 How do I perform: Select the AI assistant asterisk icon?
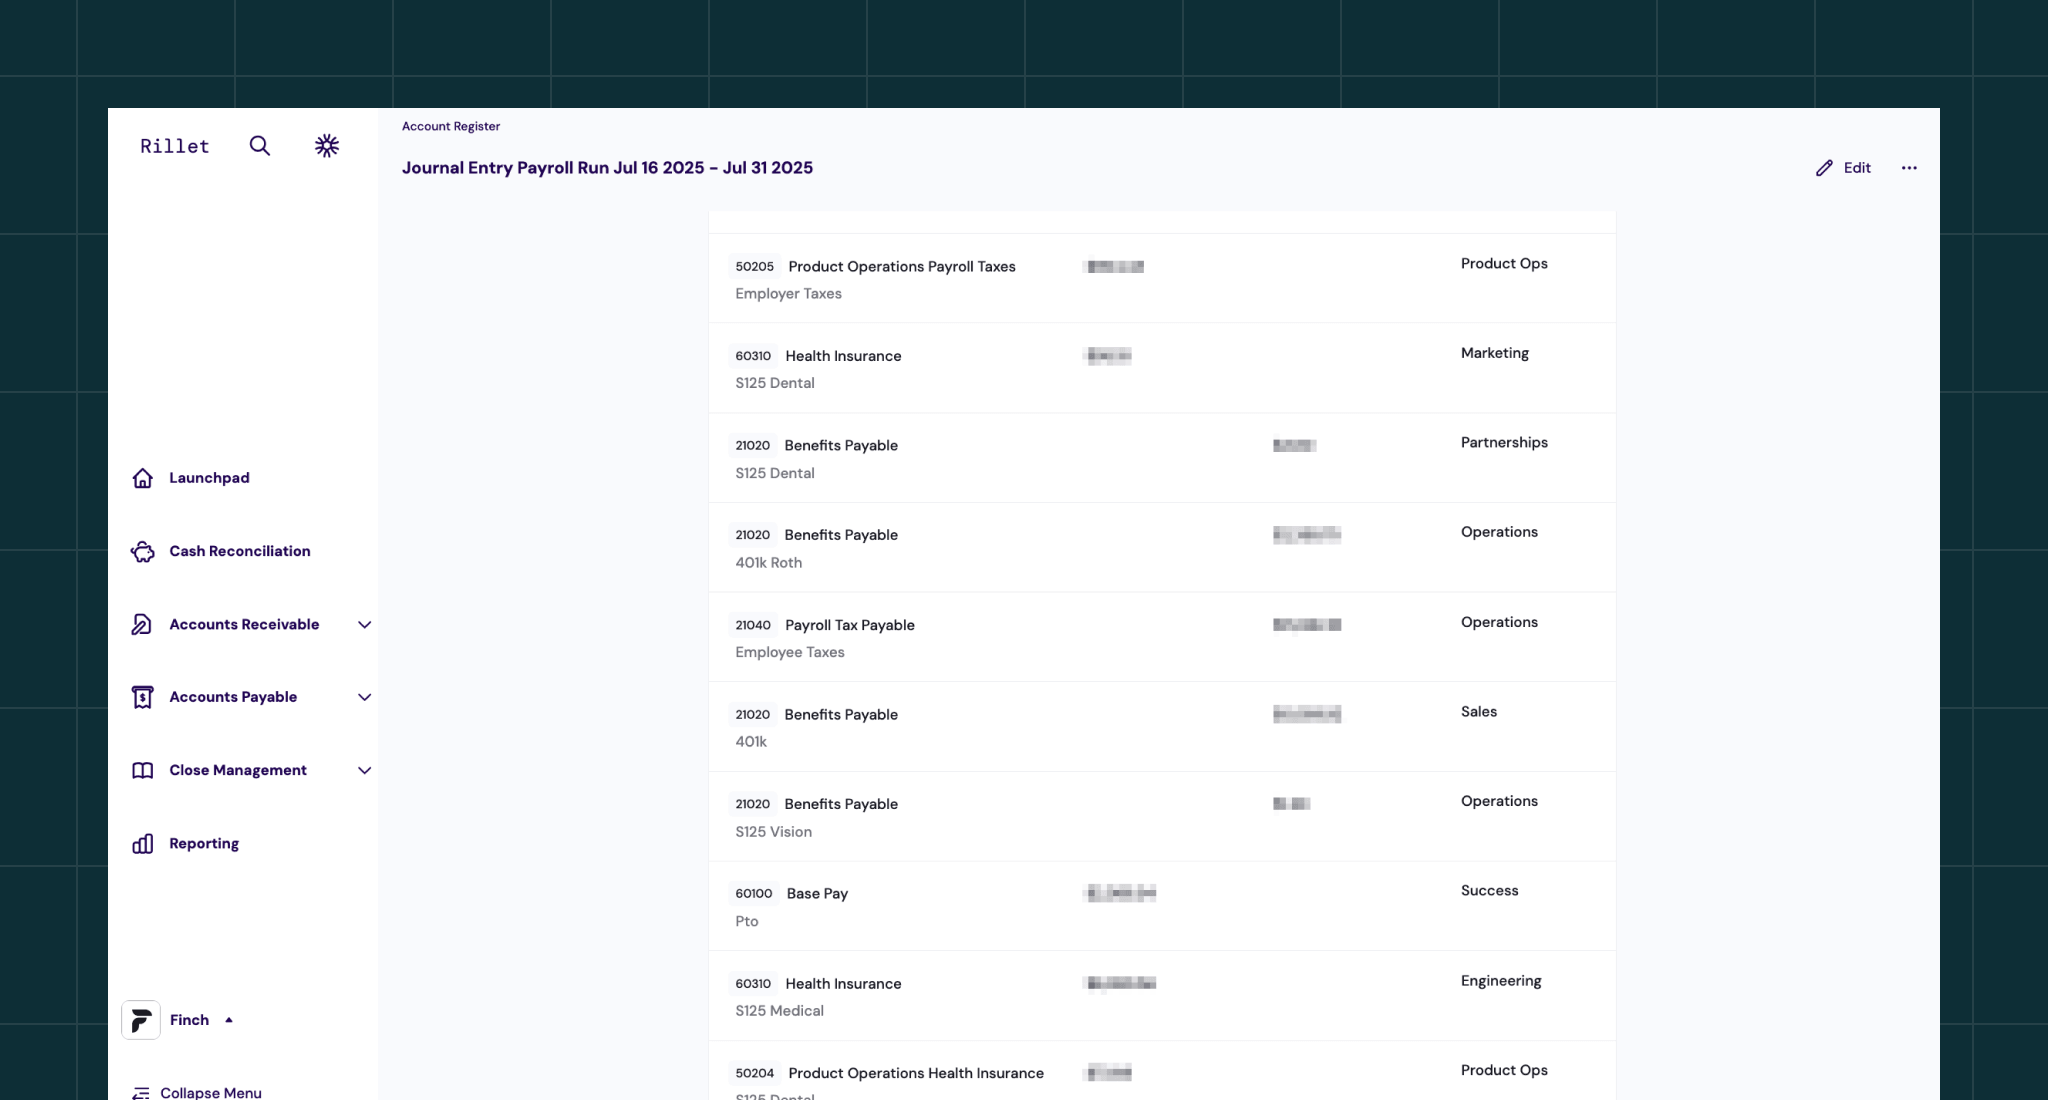326,146
